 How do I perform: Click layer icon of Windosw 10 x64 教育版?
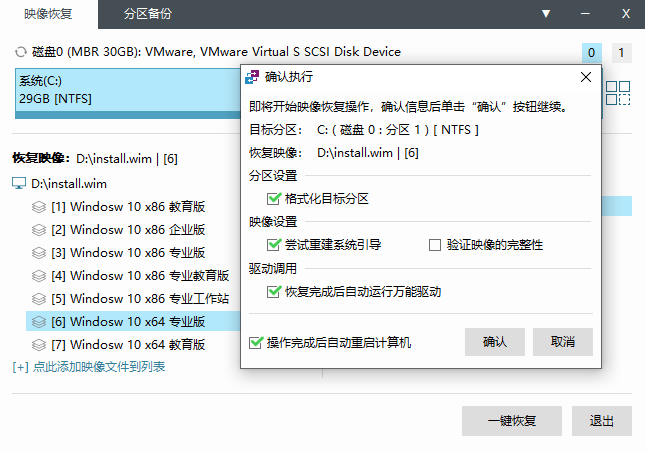39,344
